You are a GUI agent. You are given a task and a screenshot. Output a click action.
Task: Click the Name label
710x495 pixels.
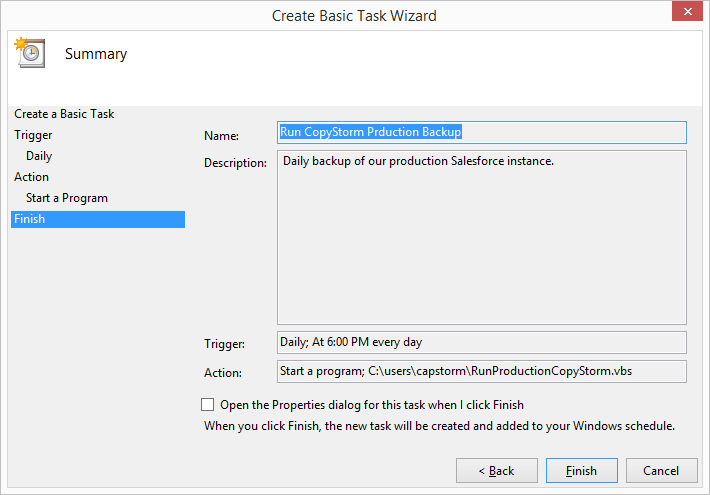(x=221, y=135)
